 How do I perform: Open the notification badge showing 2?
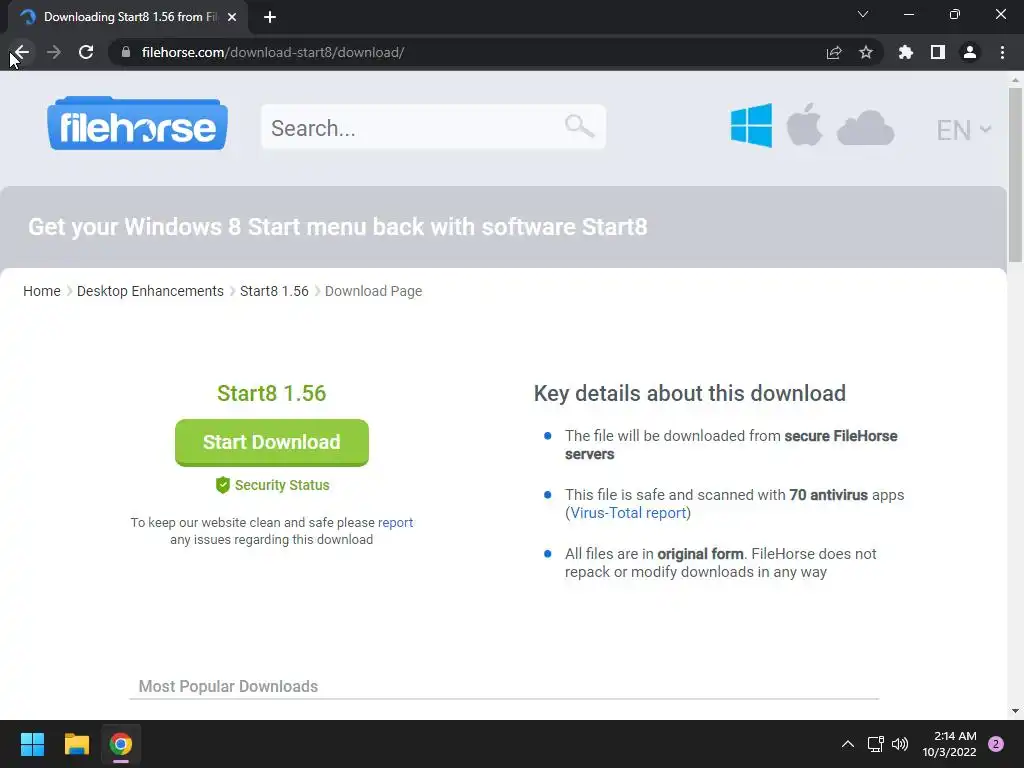pyautogui.click(x=996, y=744)
